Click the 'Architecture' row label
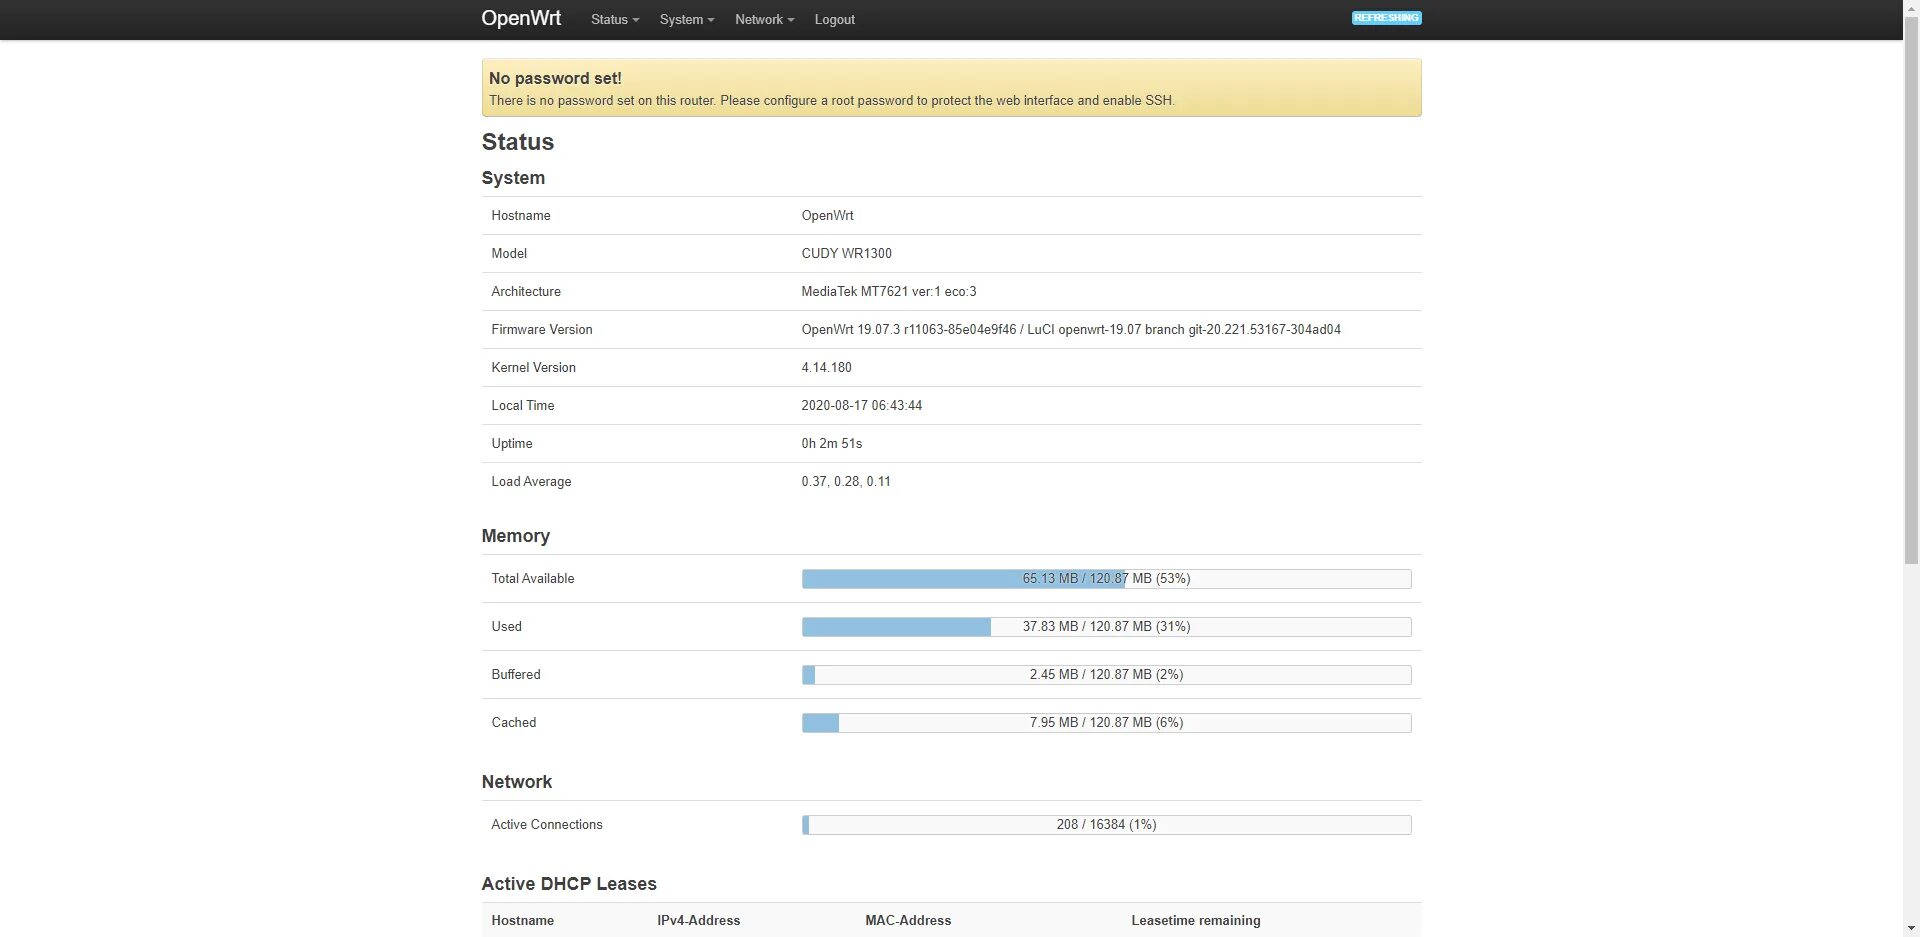This screenshot has height=937, width=1920. pyautogui.click(x=526, y=292)
